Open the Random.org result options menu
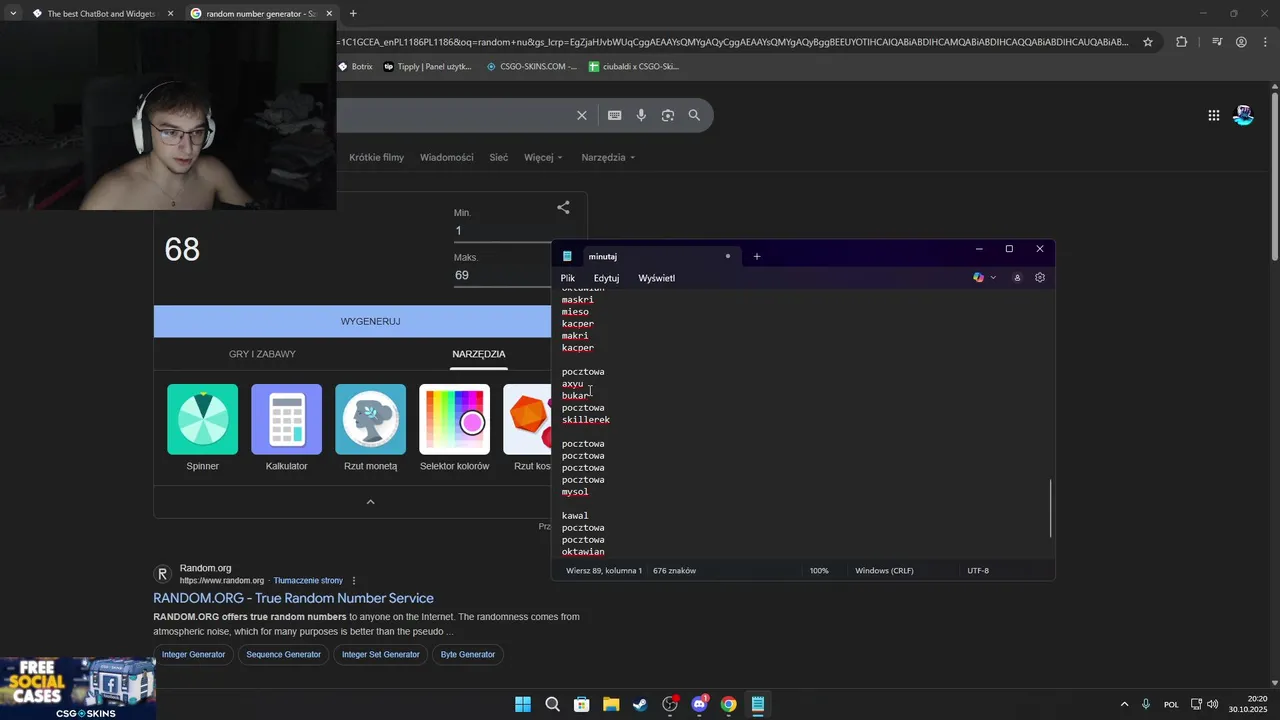This screenshot has width=1280, height=720. click(354, 580)
